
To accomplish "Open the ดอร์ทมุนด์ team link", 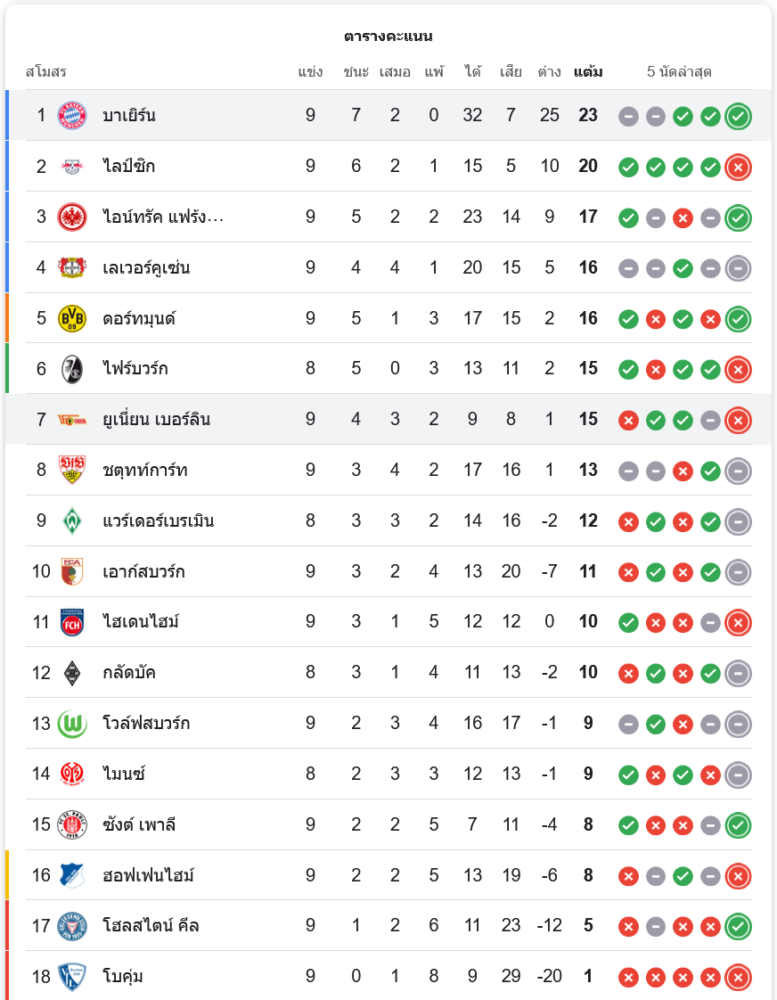I will click(146, 318).
